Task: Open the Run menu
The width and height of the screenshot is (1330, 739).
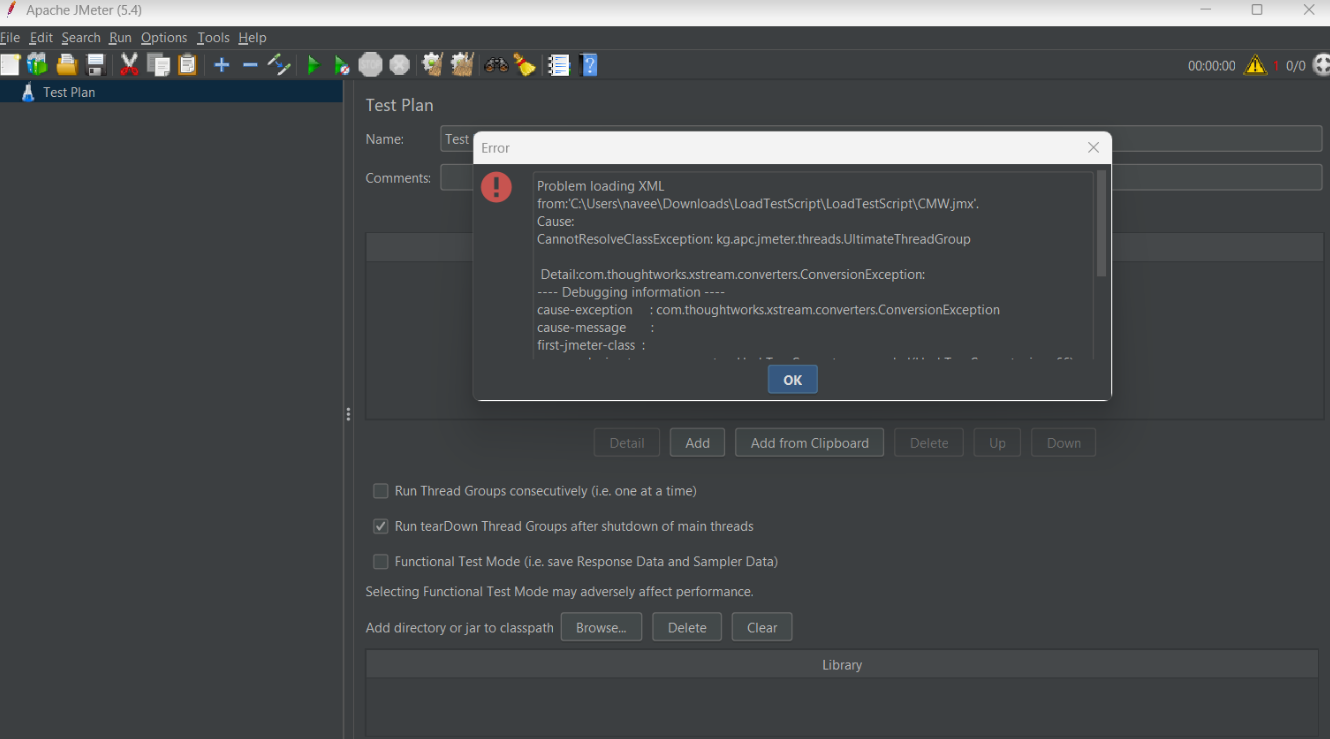Action: pyautogui.click(x=120, y=37)
